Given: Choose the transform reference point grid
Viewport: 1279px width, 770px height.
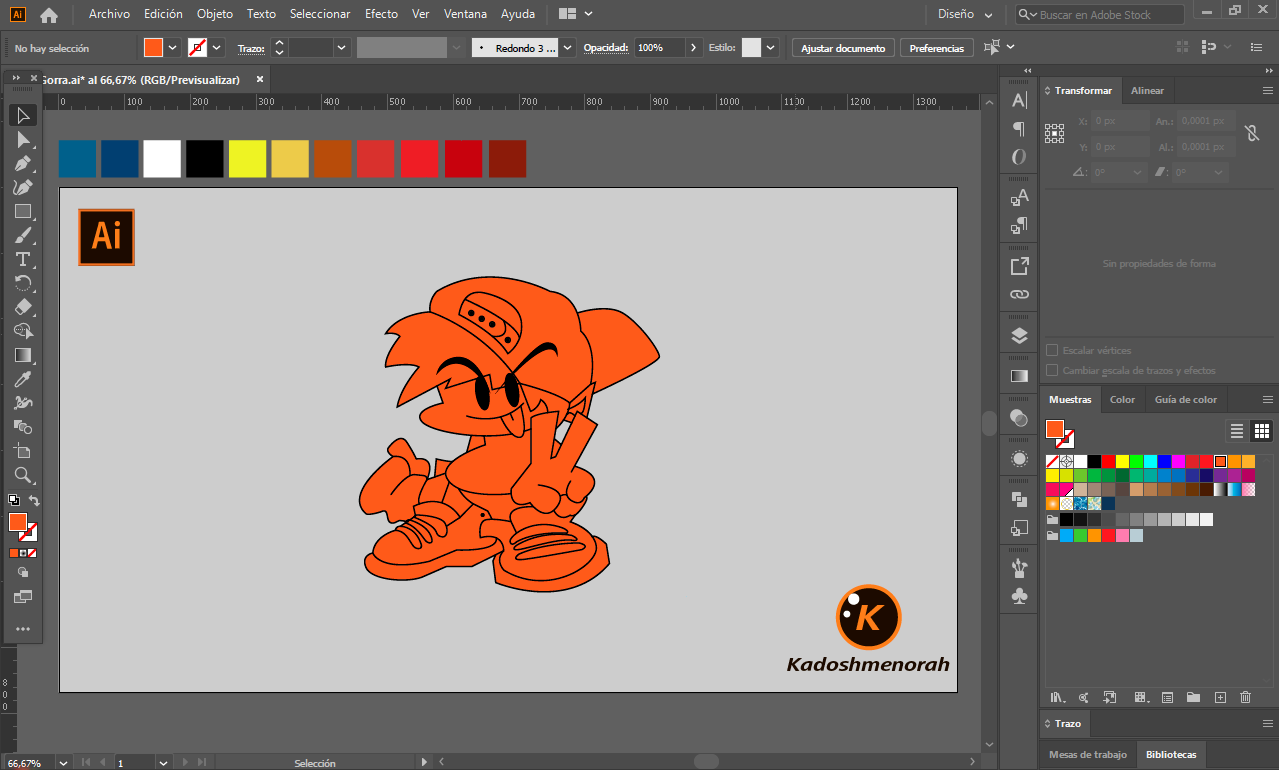Looking at the screenshot, I should (x=1054, y=133).
